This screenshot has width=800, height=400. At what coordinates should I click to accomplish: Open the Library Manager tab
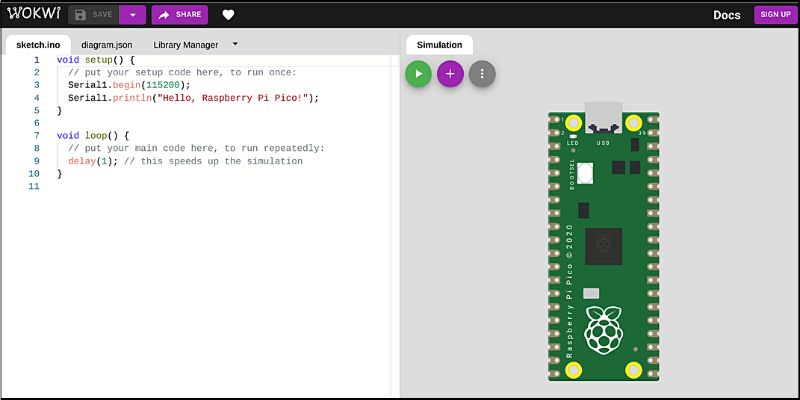[x=186, y=45]
